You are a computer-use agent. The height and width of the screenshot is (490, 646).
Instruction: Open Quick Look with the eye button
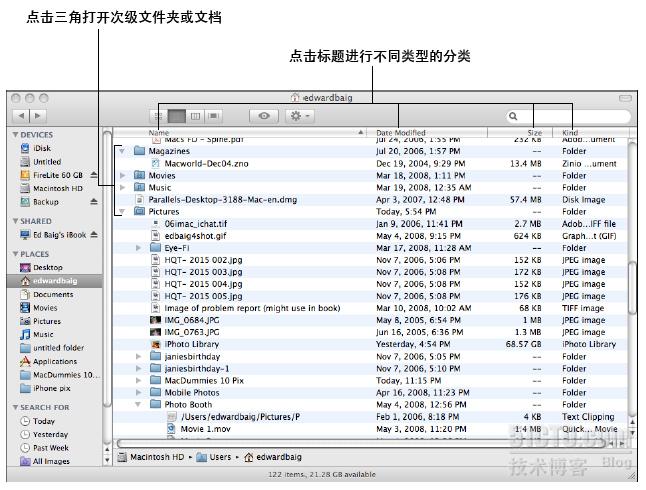[x=264, y=116]
